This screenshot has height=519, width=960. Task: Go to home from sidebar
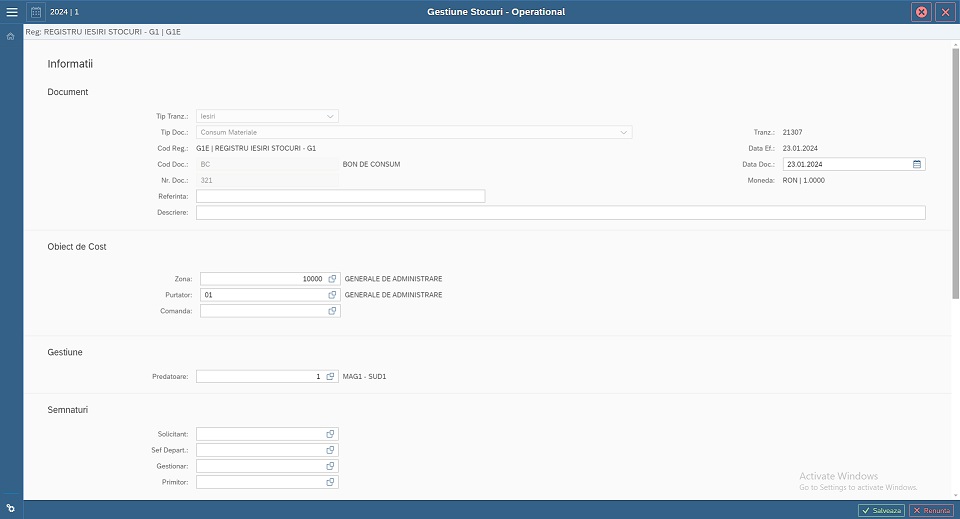click(10, 37)
